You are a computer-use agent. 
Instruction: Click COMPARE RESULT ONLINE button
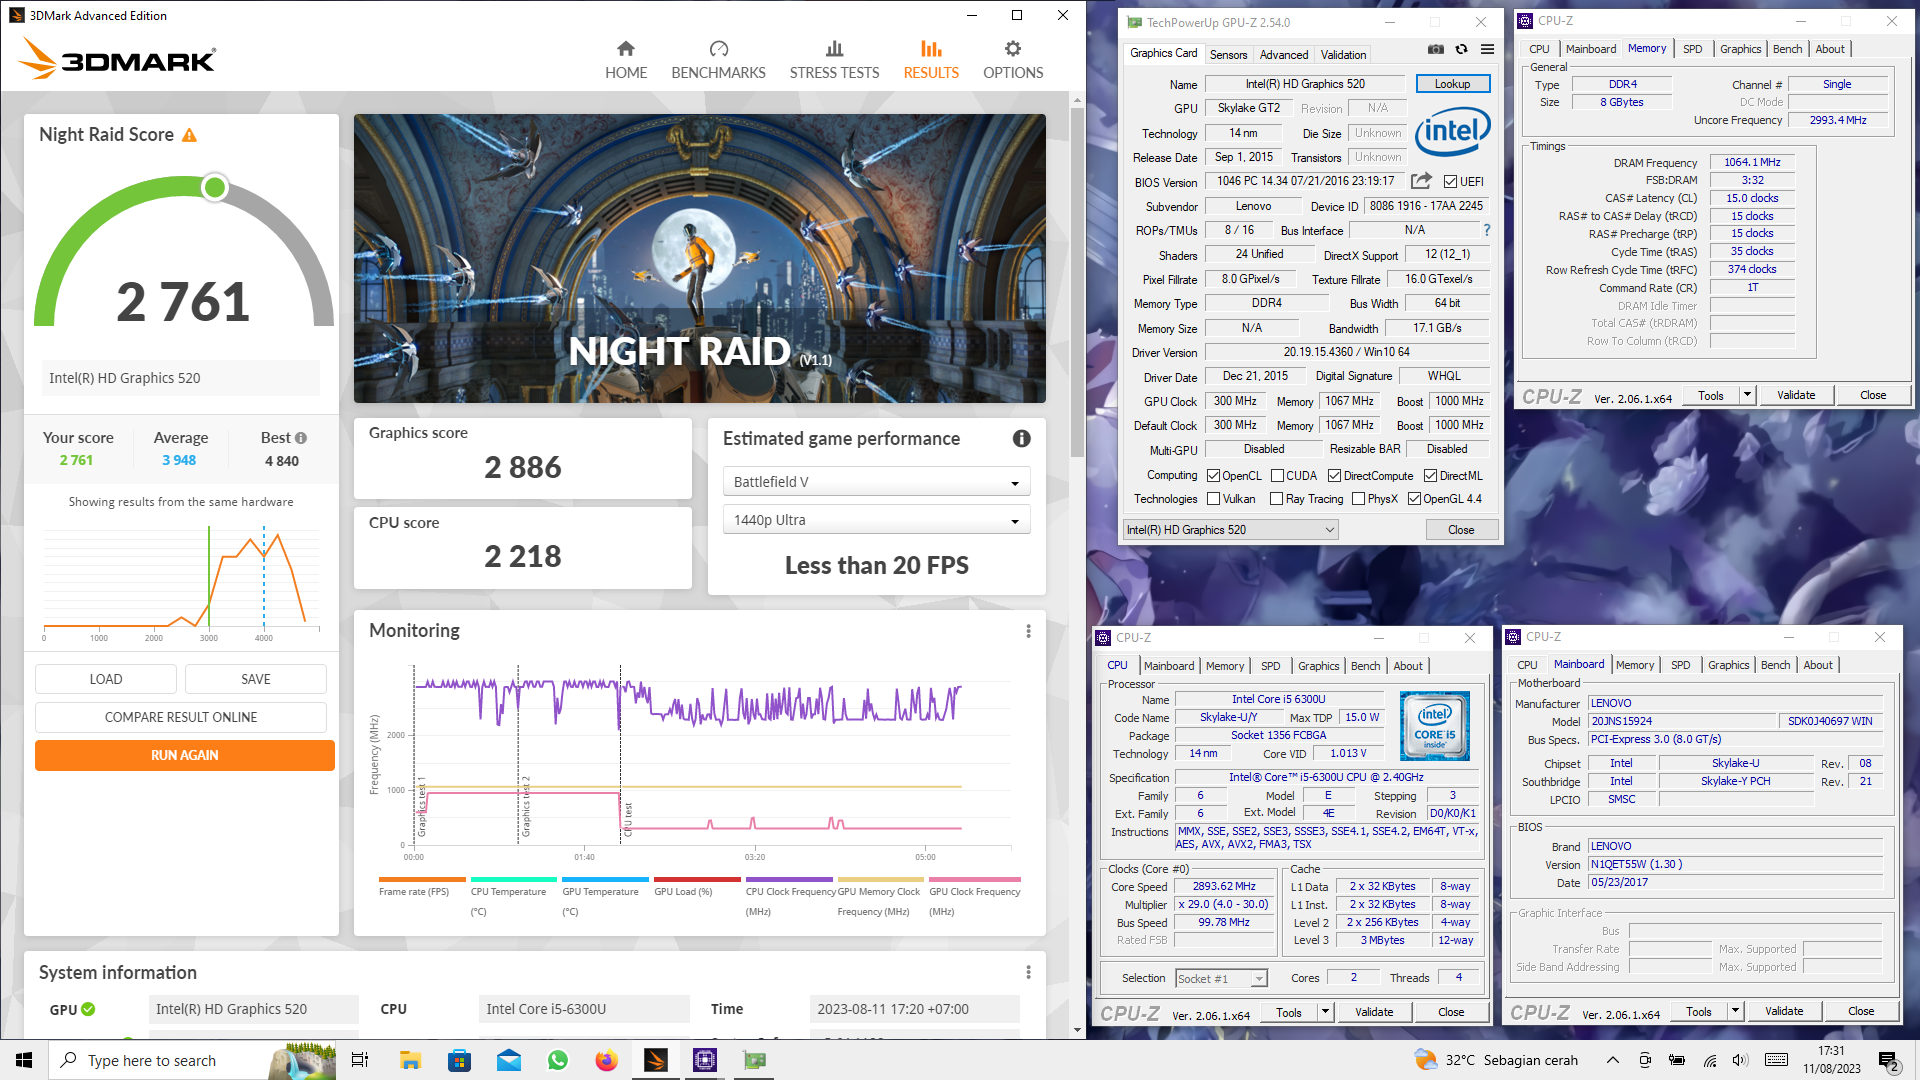(x=181, y=717)
